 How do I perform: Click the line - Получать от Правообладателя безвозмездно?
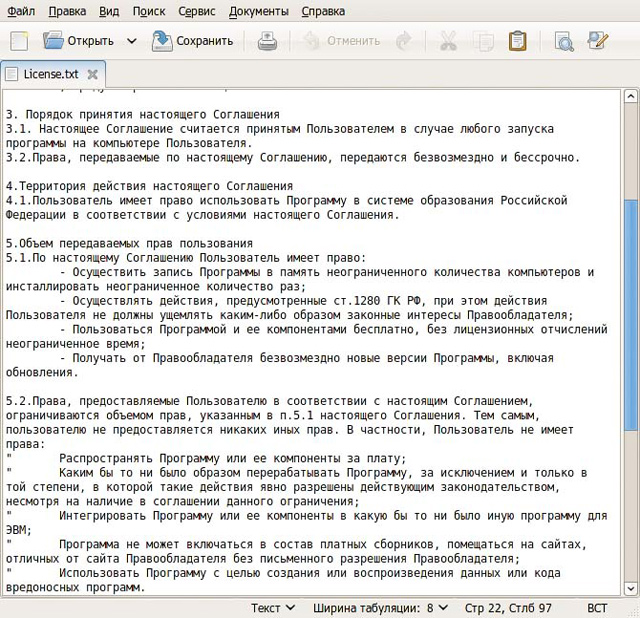pos(307,358)
